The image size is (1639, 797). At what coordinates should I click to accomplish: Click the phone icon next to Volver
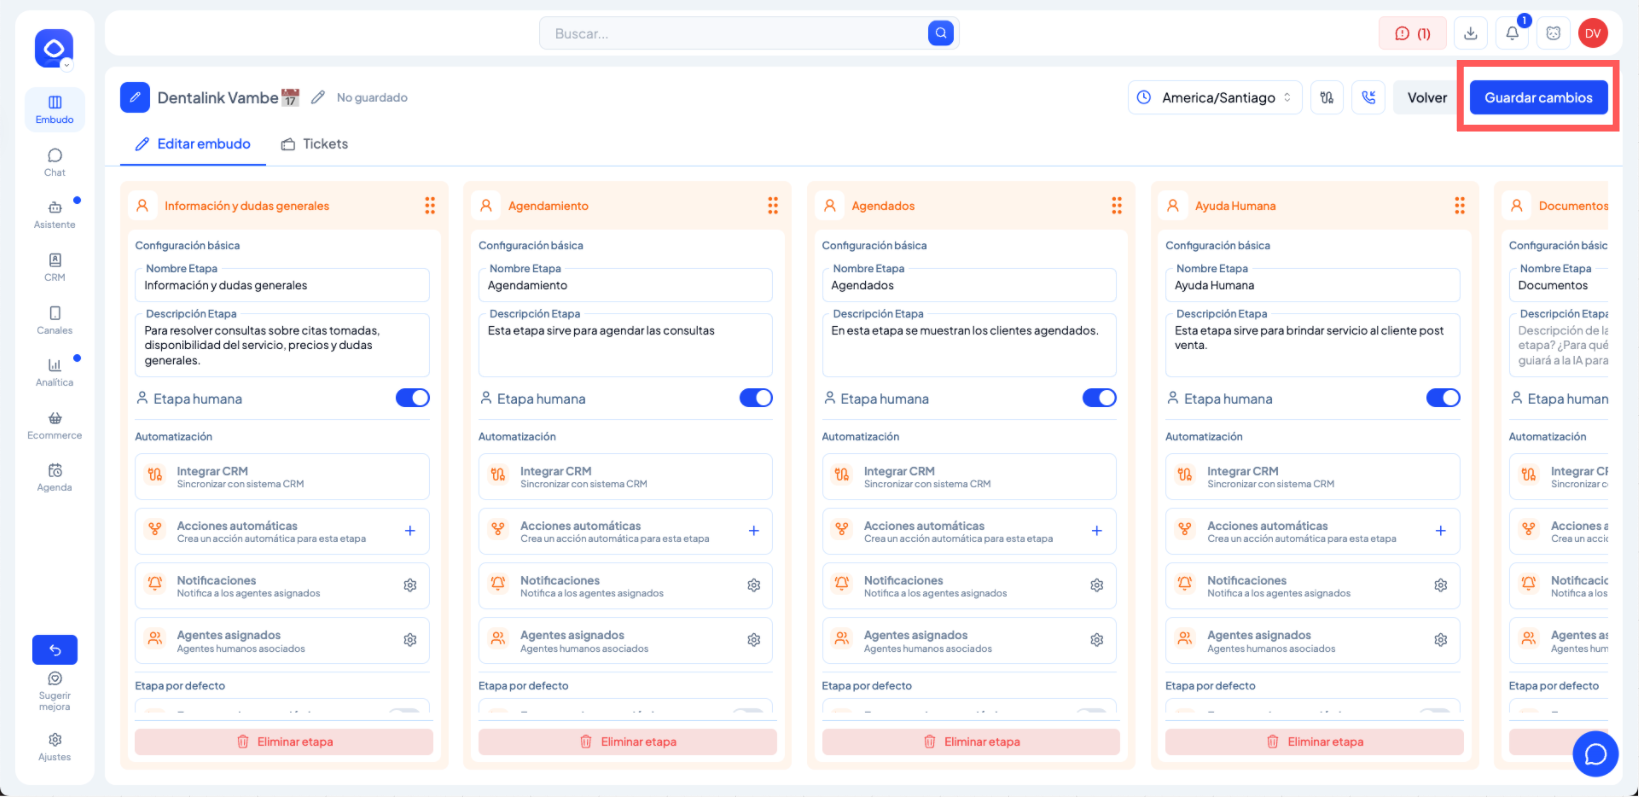tap(1368, 98)
